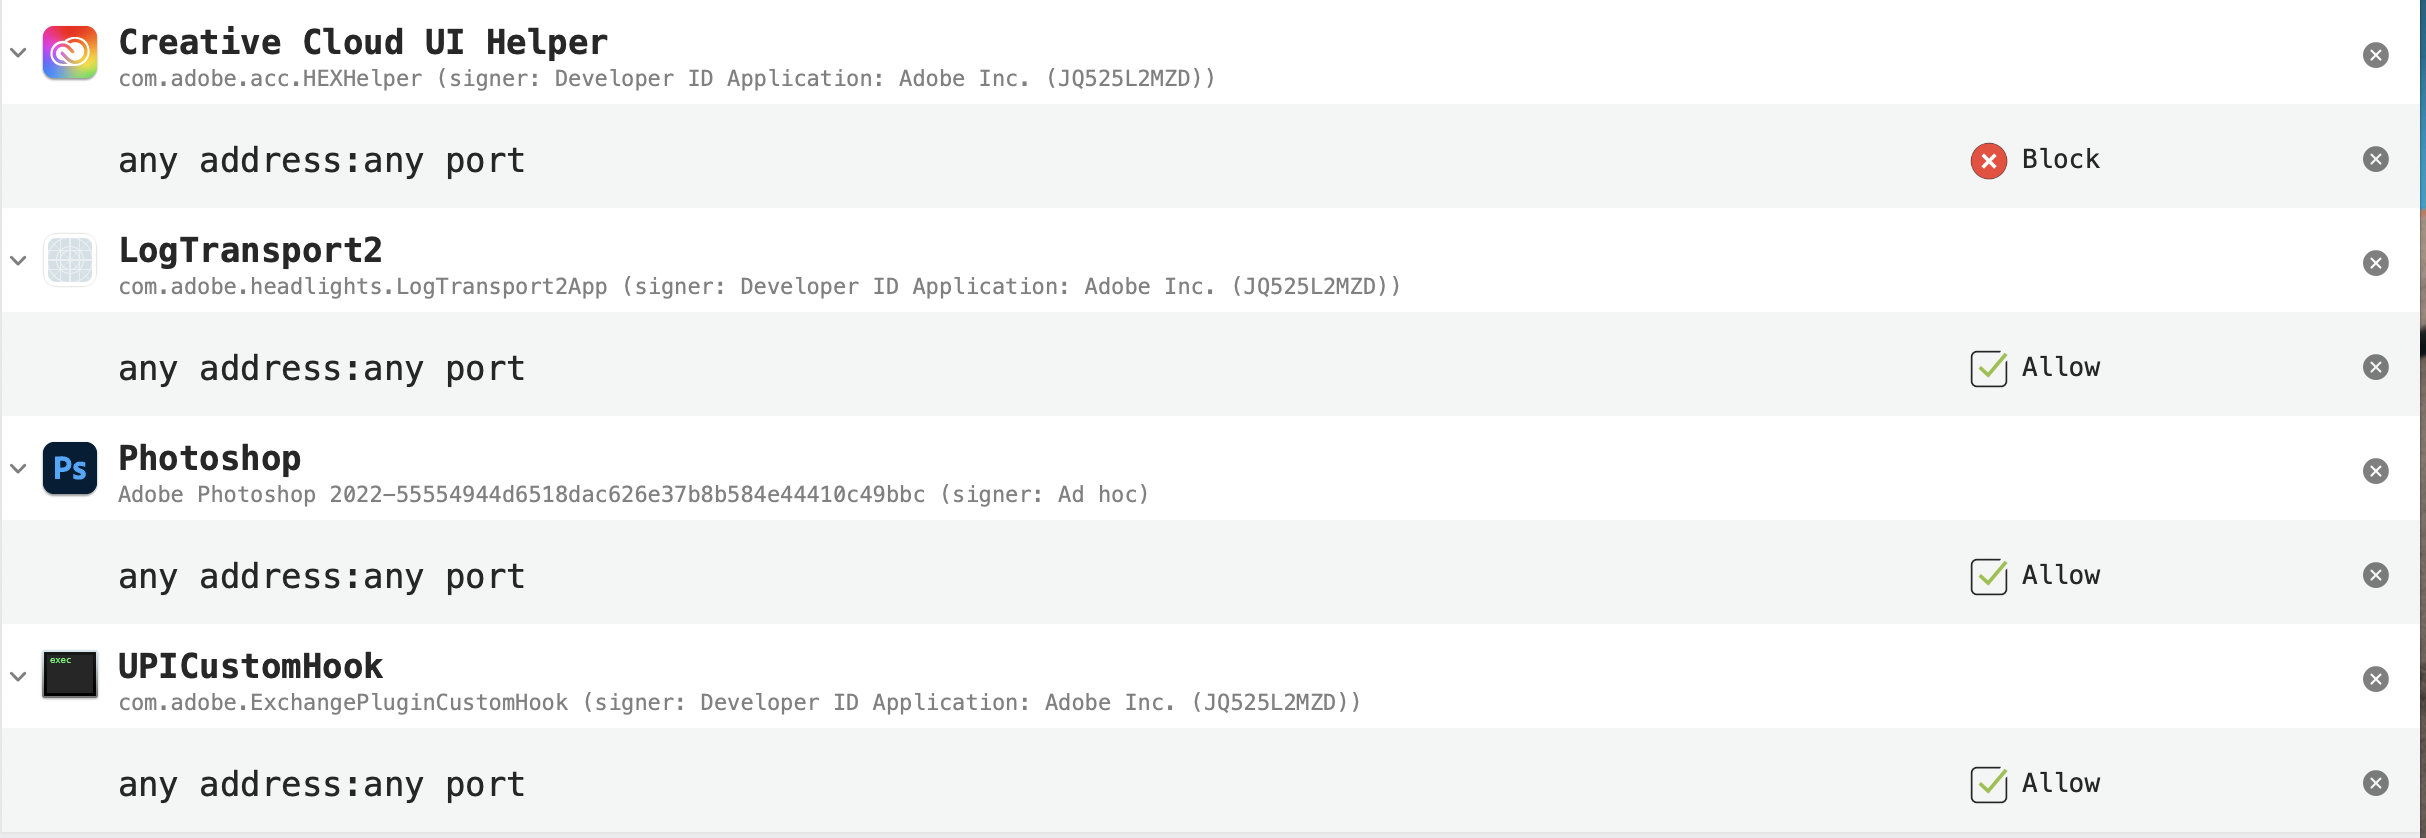Click the red Block icon for Creative Cloud
Viewport: 2426px width, 838px height.
click(x=1989, y=161)
